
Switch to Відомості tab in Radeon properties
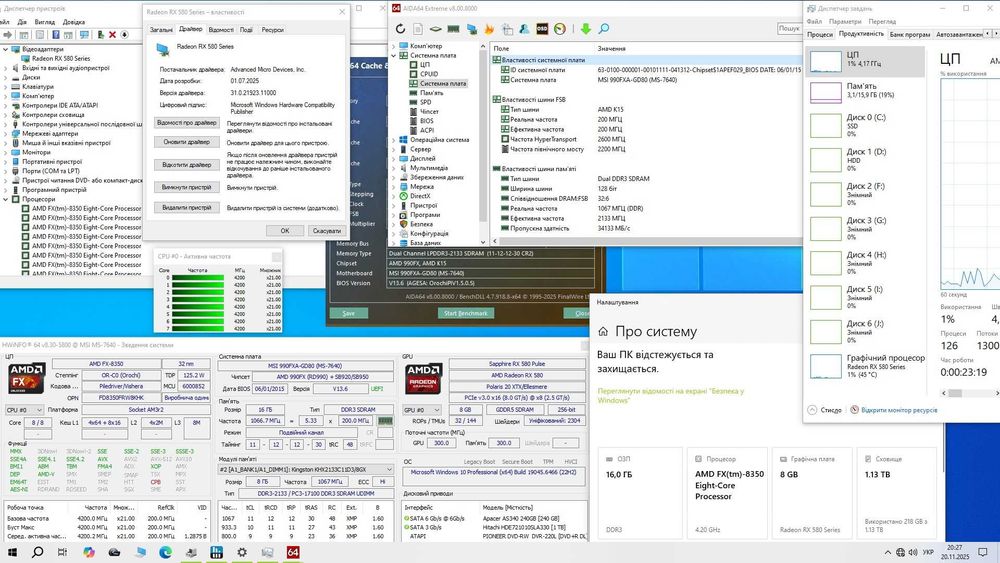(221, 30)
